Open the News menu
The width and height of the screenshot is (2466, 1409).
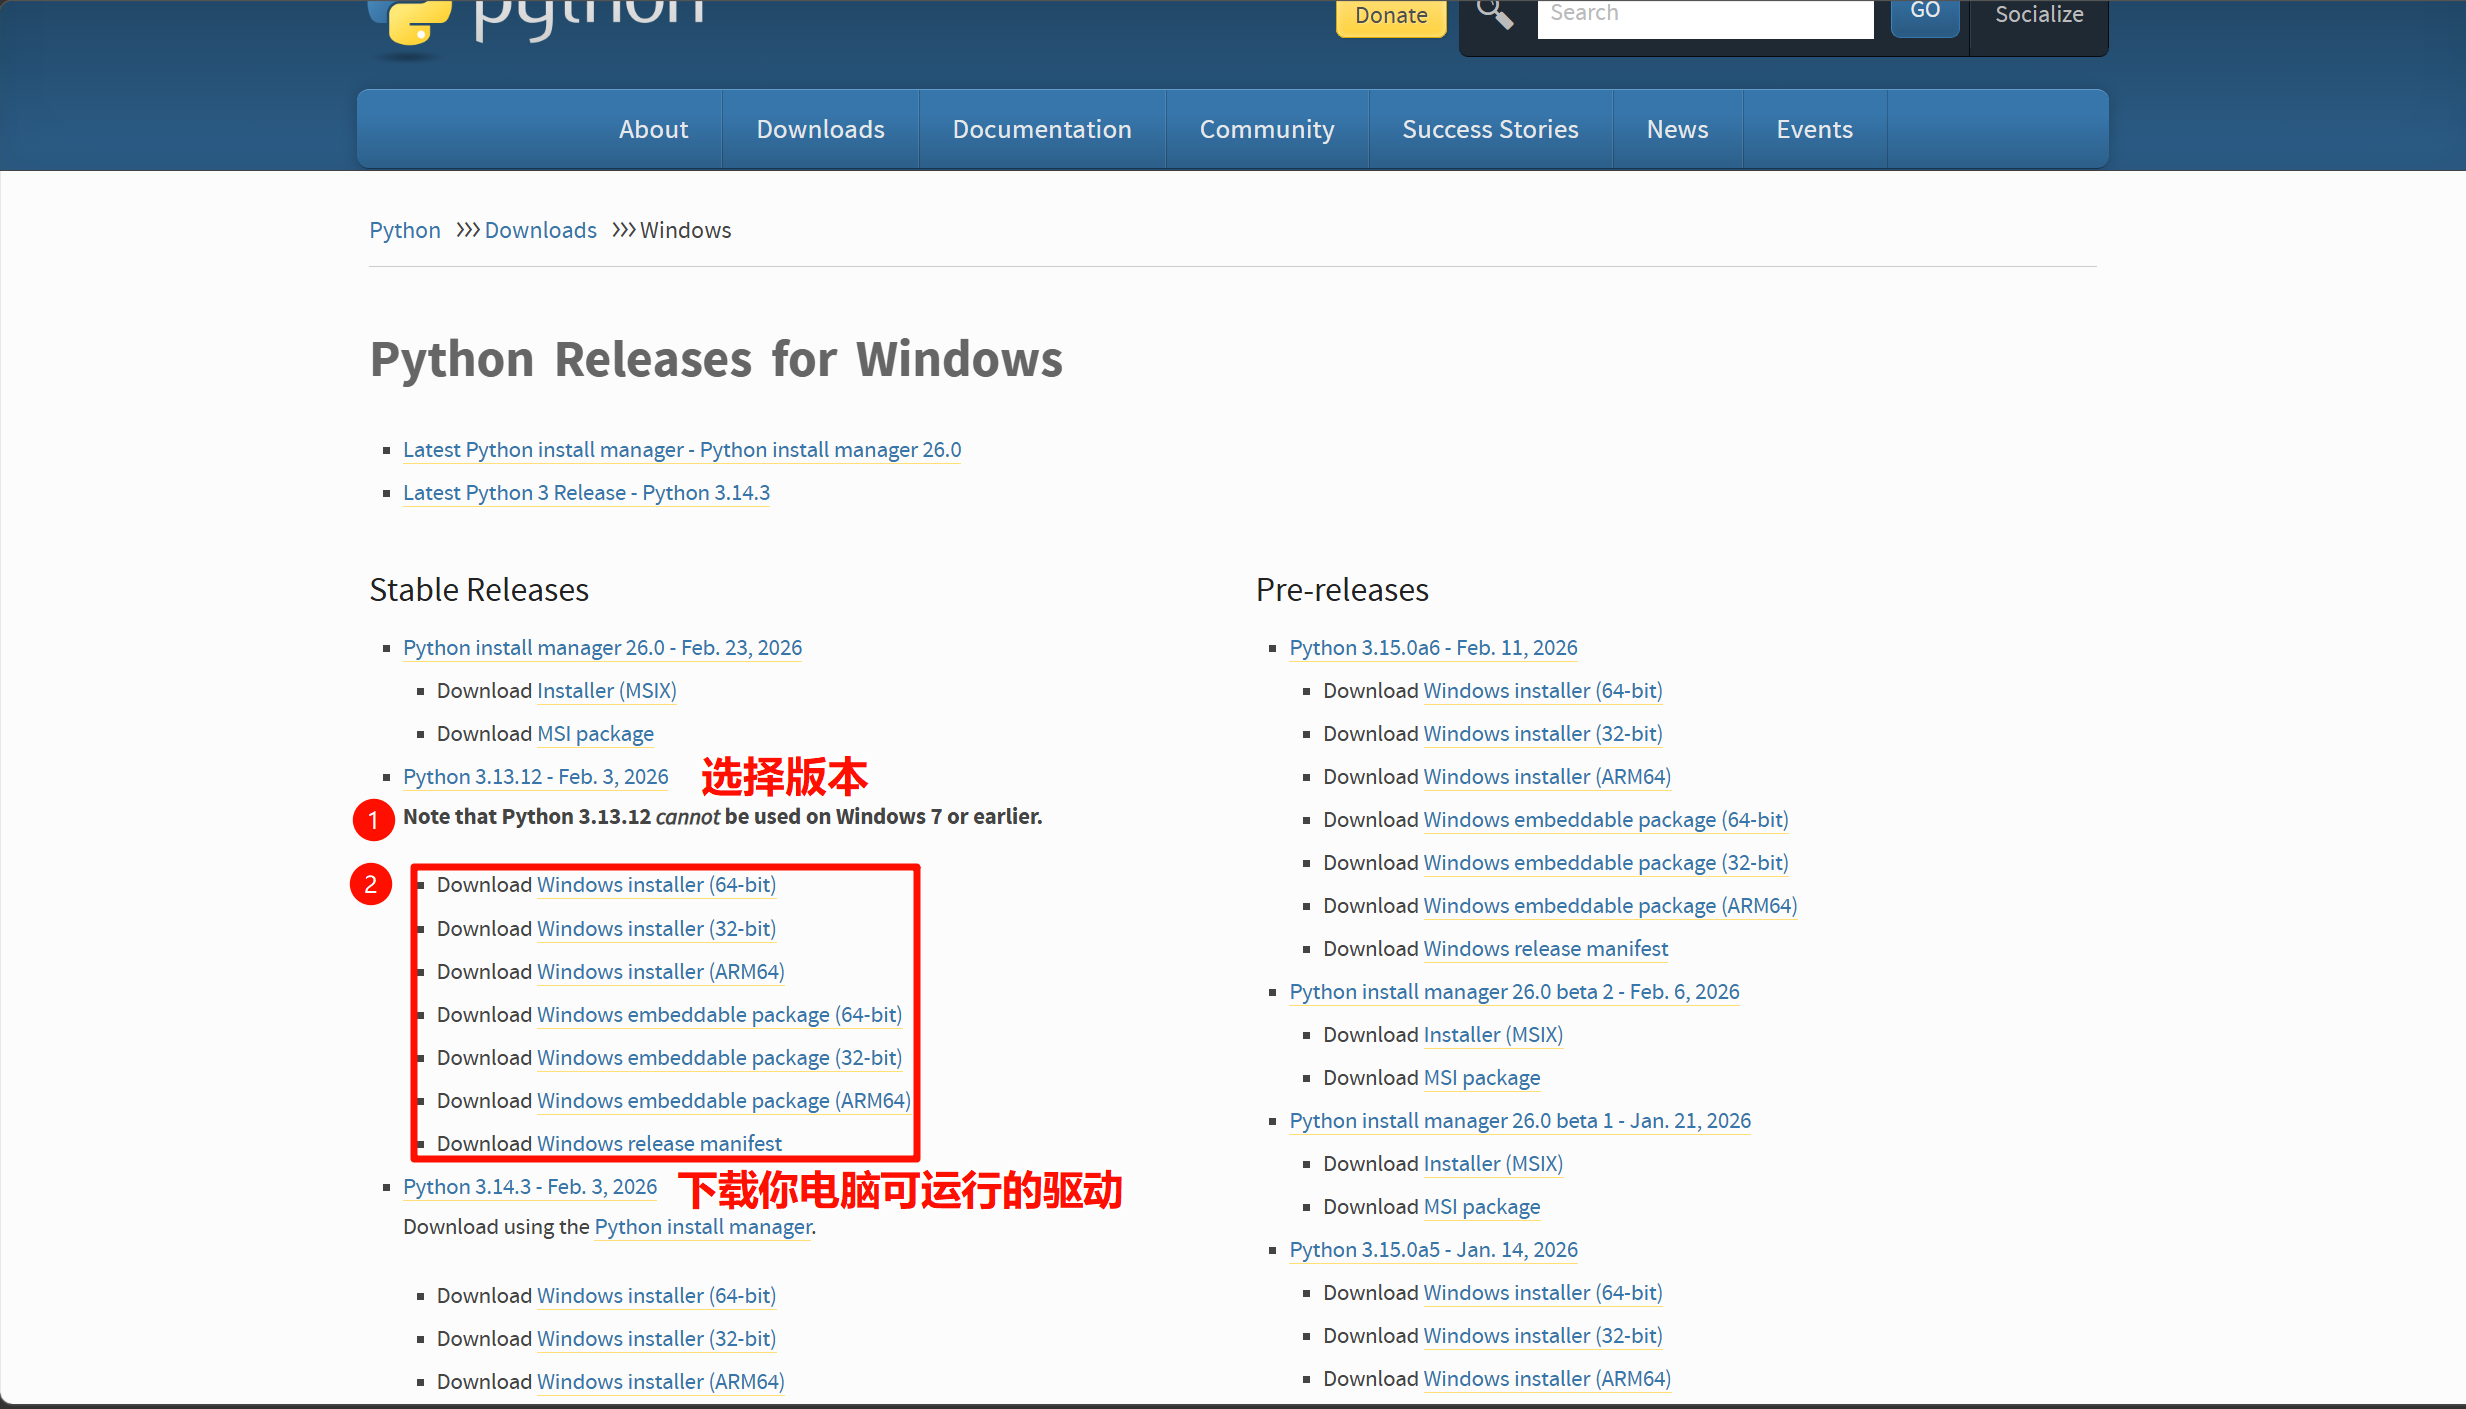(1677, 129)
